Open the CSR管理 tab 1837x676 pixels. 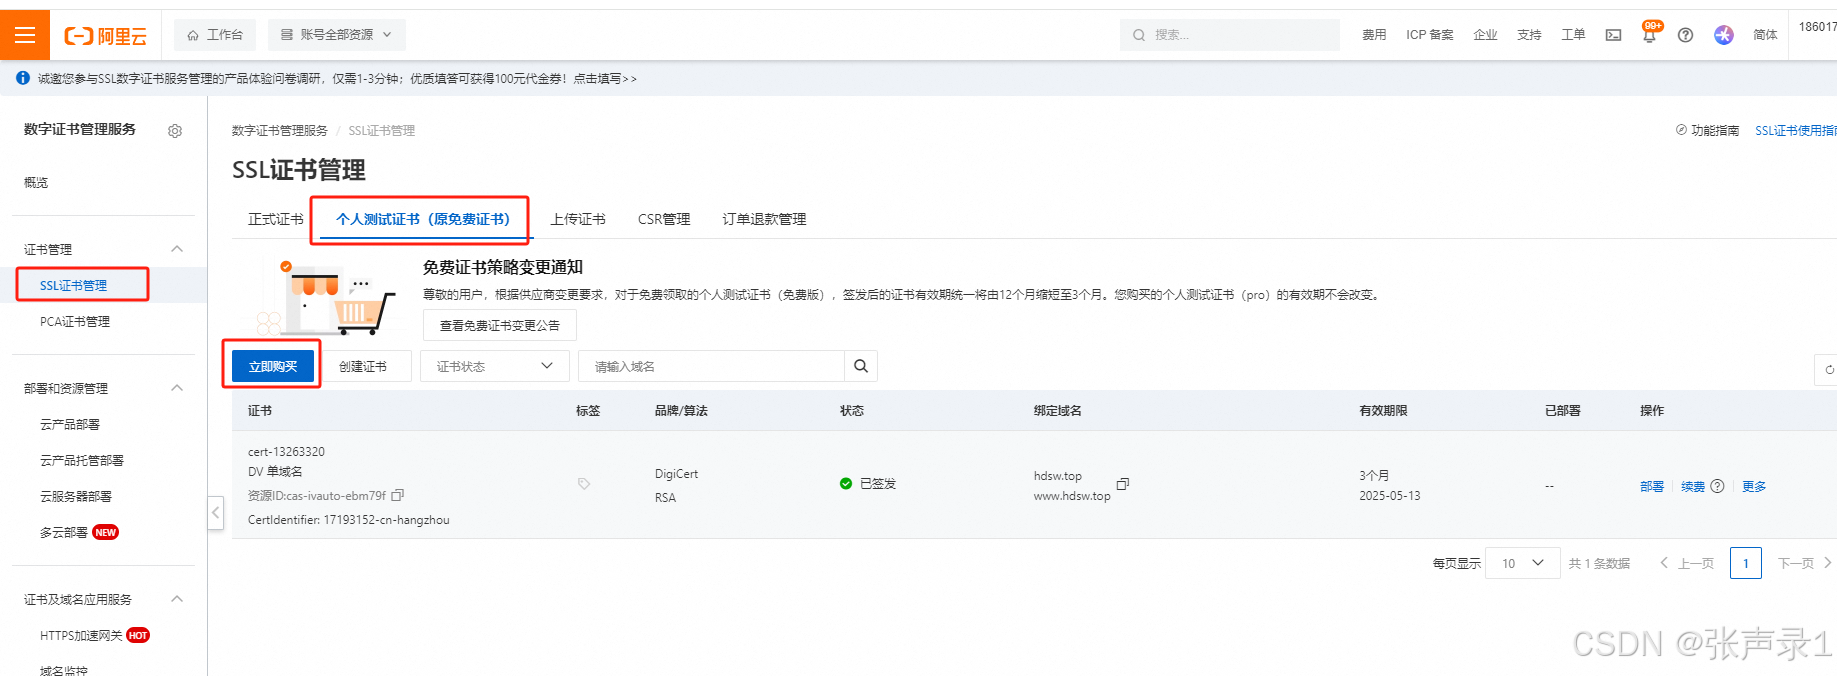(x=664, y=219)
